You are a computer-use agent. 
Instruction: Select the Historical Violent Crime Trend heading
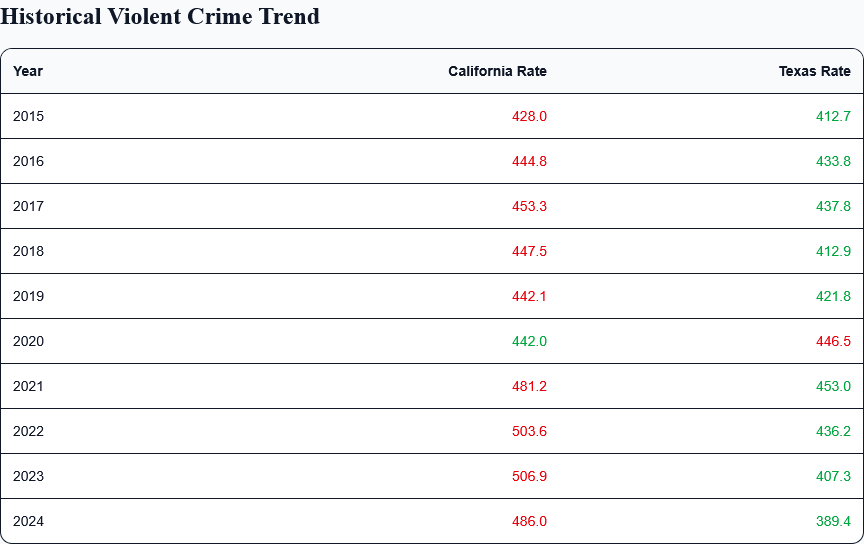[x=160, y=17]
